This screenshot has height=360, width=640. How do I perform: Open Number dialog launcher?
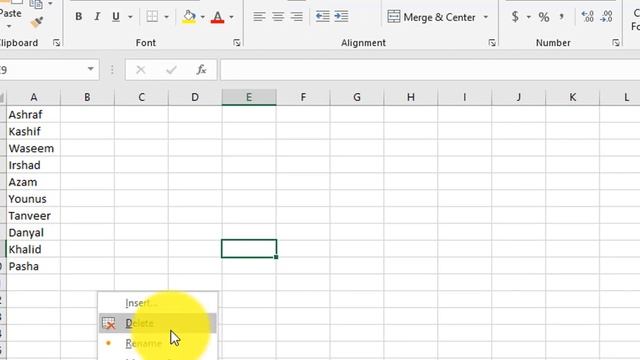coord(616,43)
